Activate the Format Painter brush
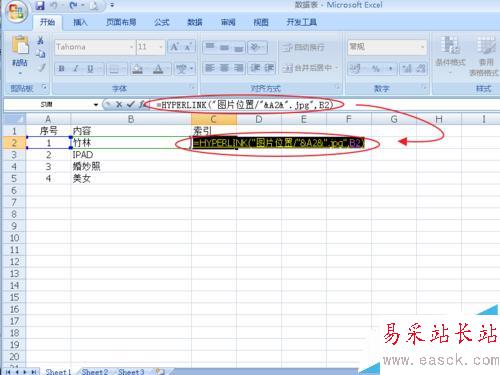Viewport: 500px width, 375px height. pyautogui.click(x=41, y=68)
